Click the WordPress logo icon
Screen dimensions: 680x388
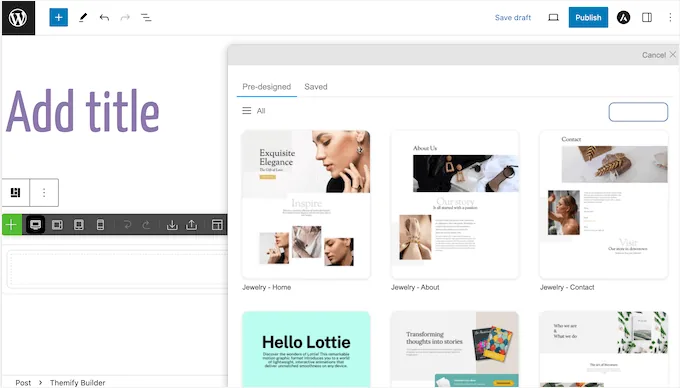point(18,18)
